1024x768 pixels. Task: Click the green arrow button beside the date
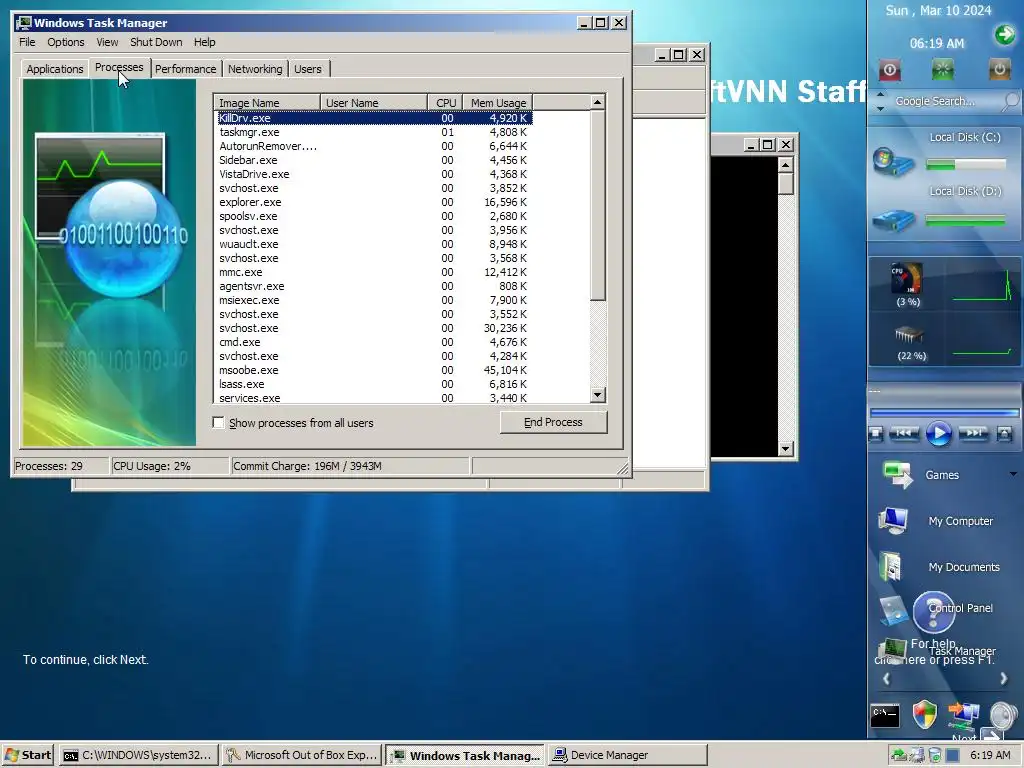(1004, 34)
